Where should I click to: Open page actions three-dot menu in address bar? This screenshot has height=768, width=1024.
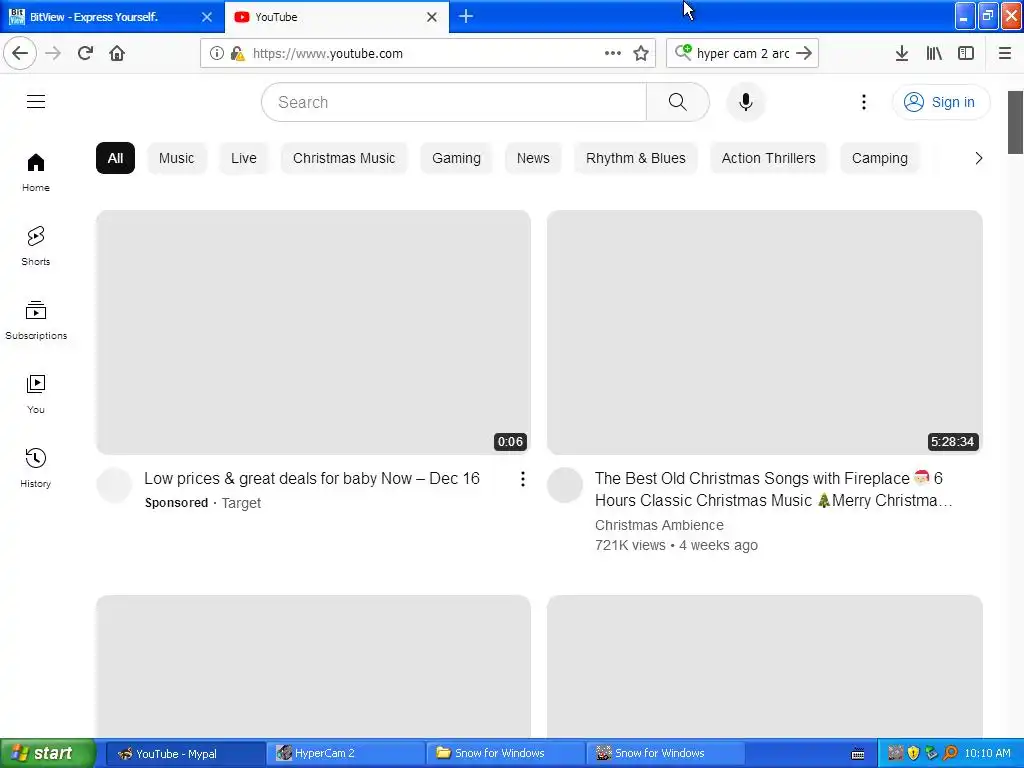pos(613,53)
